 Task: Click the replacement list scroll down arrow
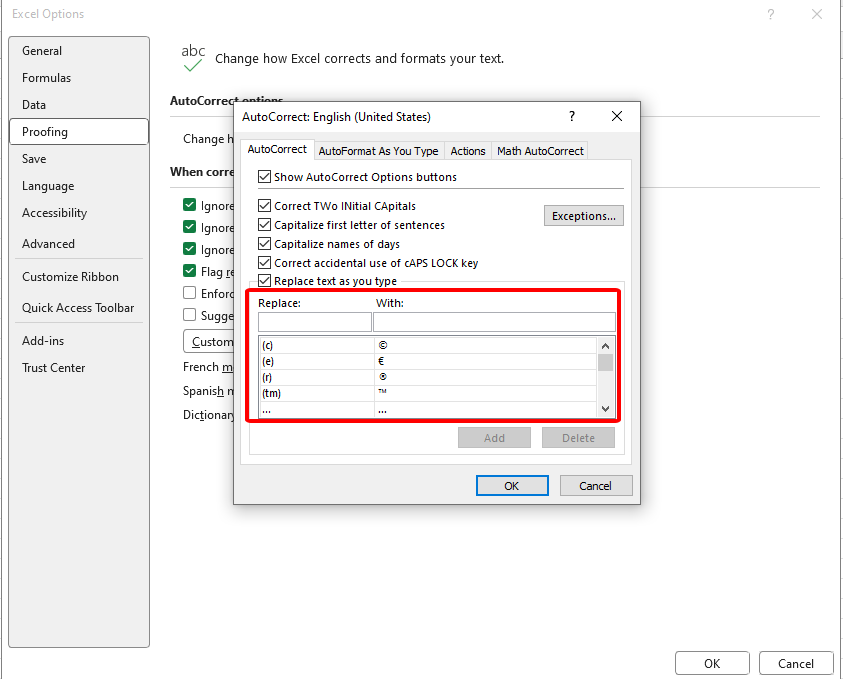605,409
